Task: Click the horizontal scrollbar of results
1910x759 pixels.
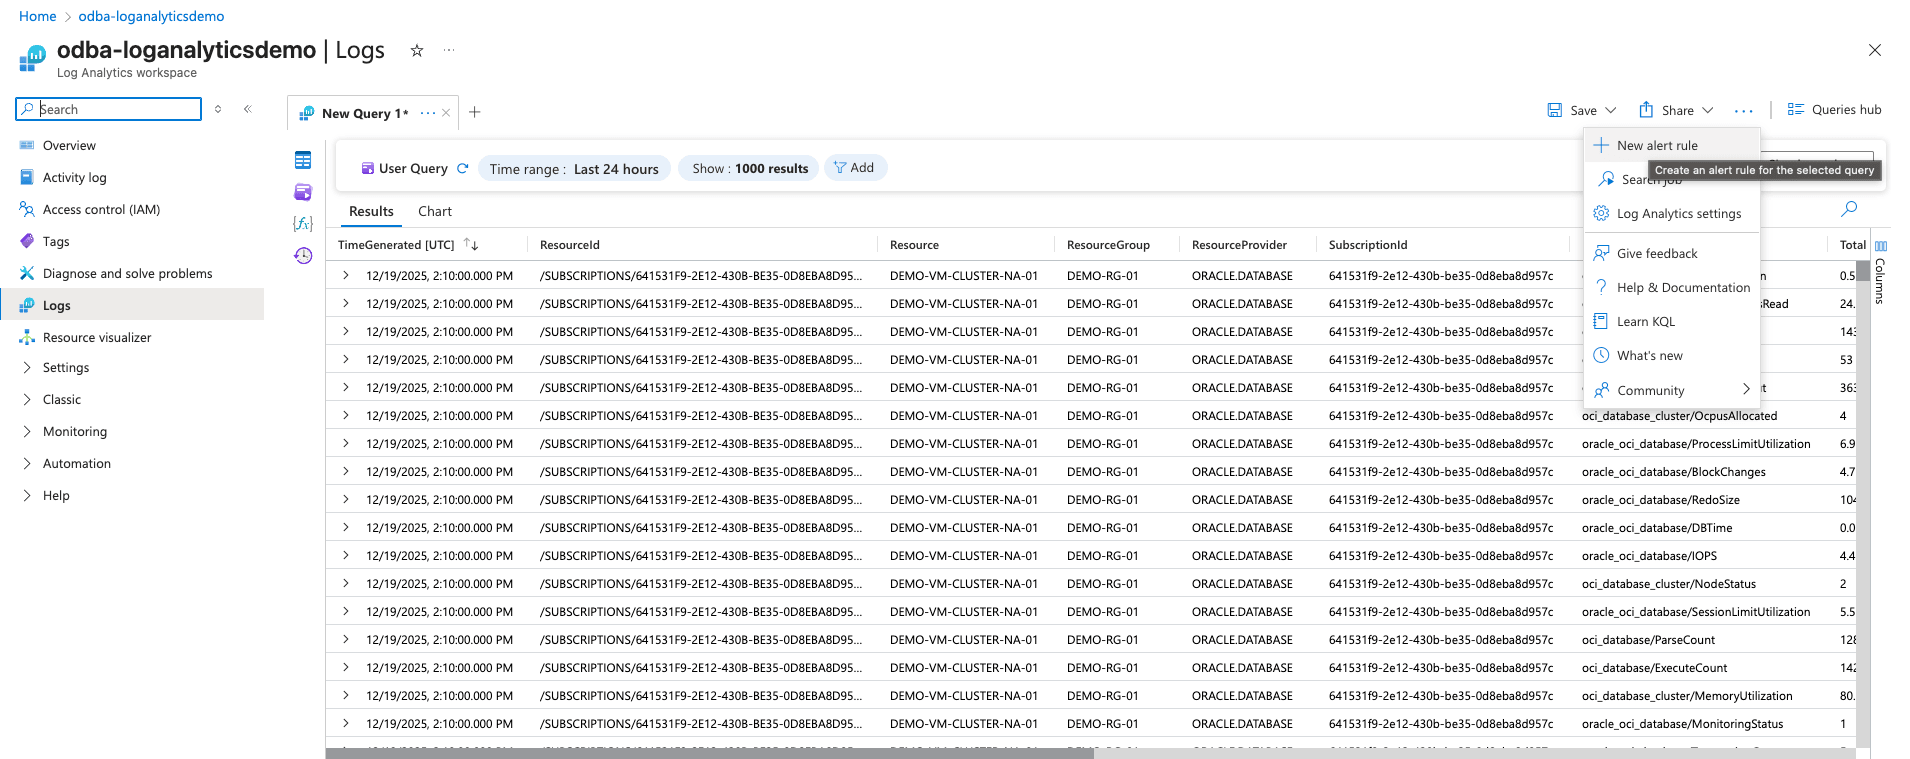Action: point(710,753)
